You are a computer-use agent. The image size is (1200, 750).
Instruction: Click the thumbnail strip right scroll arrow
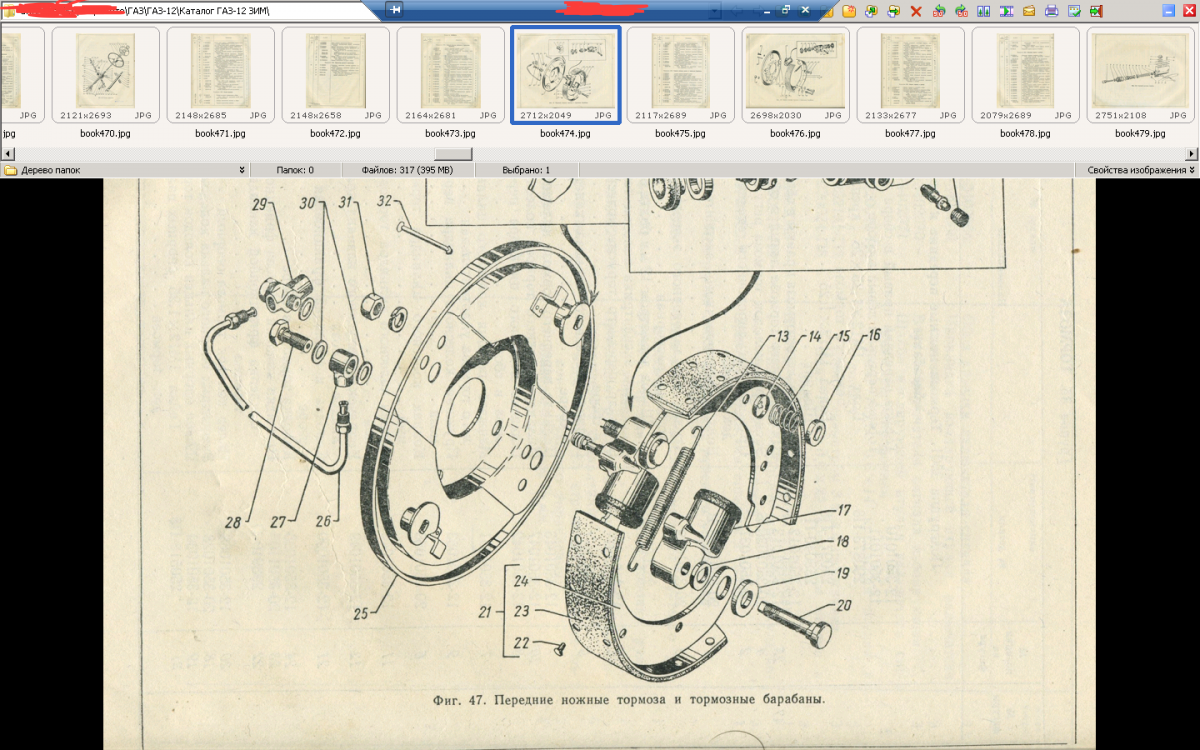point(1192,154)
